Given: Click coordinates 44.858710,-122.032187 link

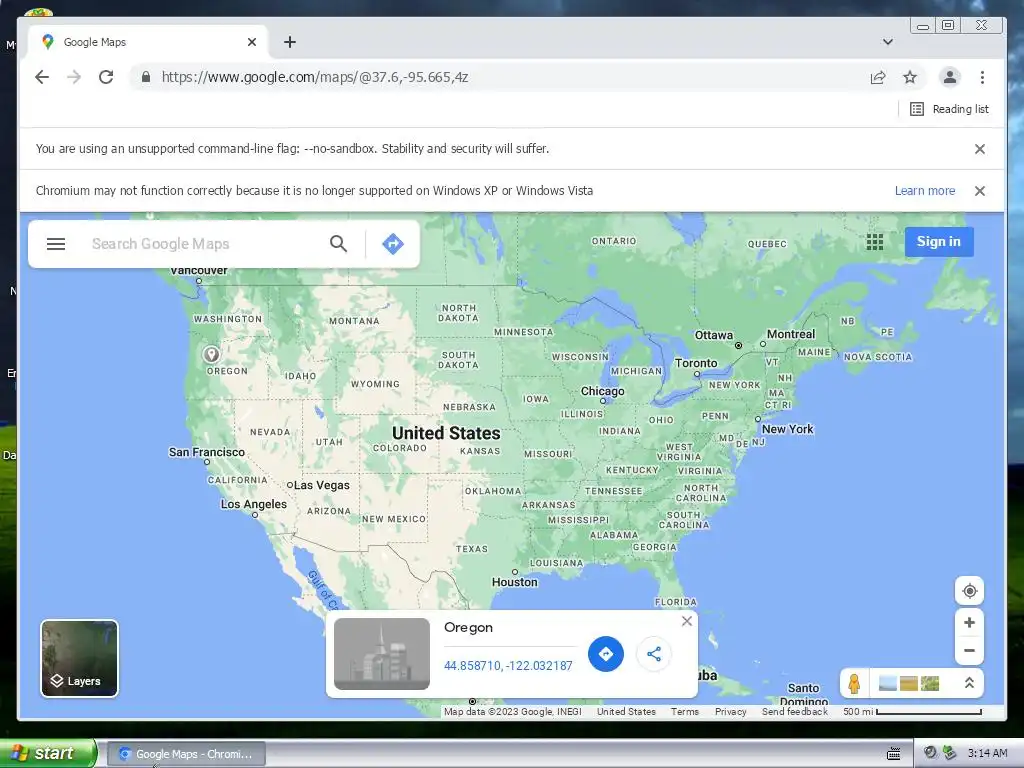Looking at the screenshot, I should coord(508,665).
